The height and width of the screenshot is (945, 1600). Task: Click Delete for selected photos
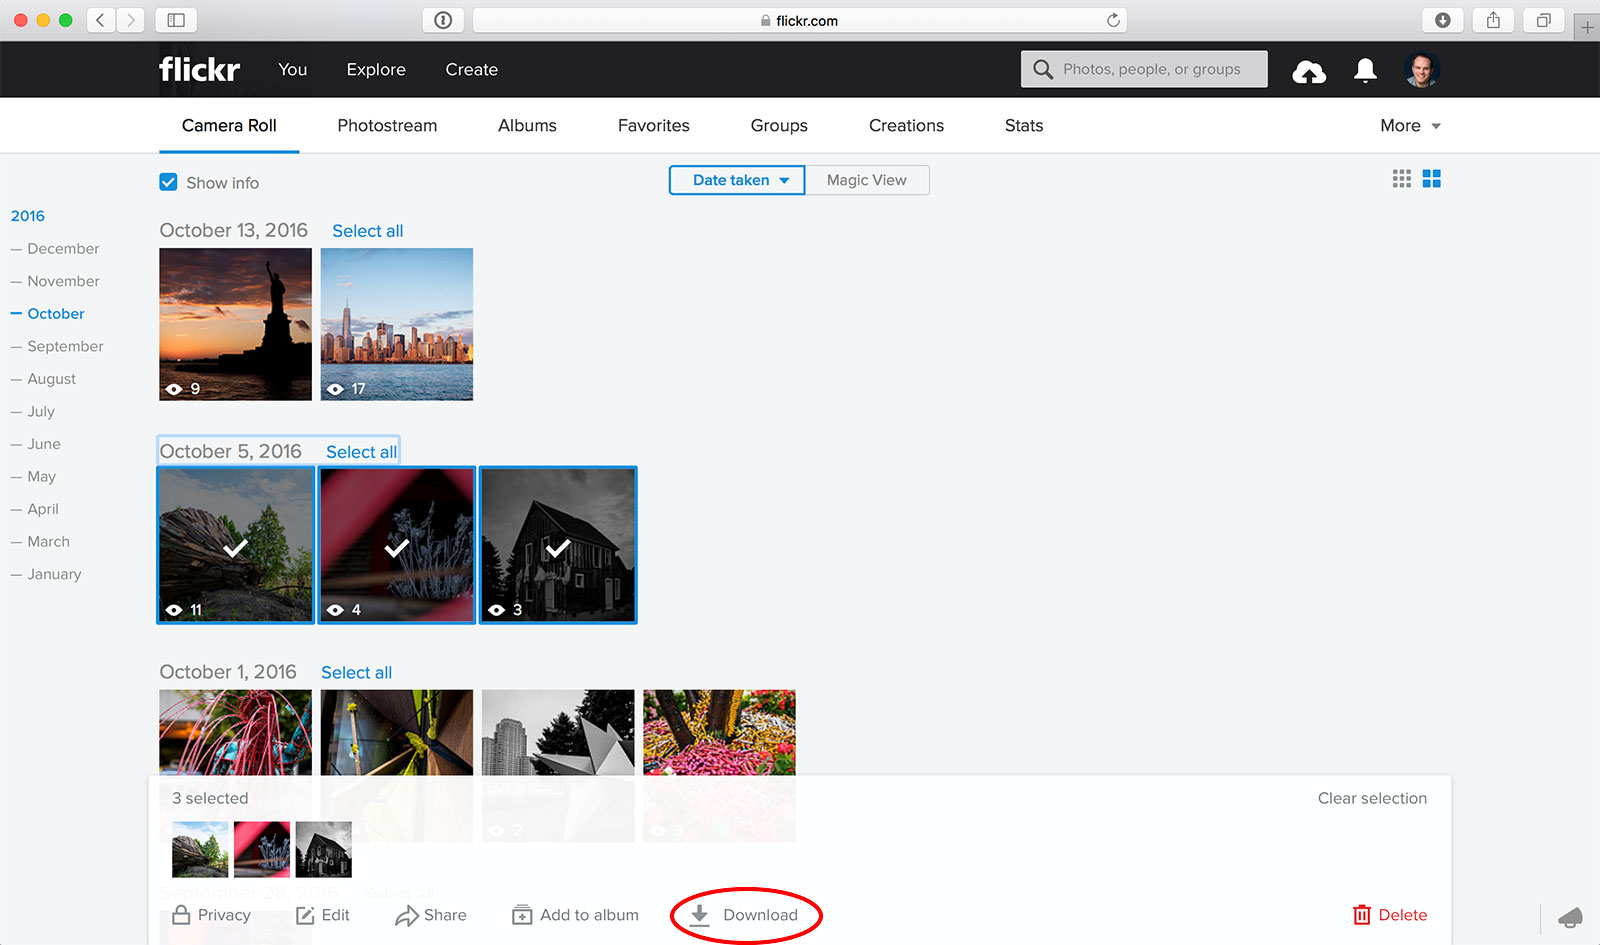point(1390,915)
